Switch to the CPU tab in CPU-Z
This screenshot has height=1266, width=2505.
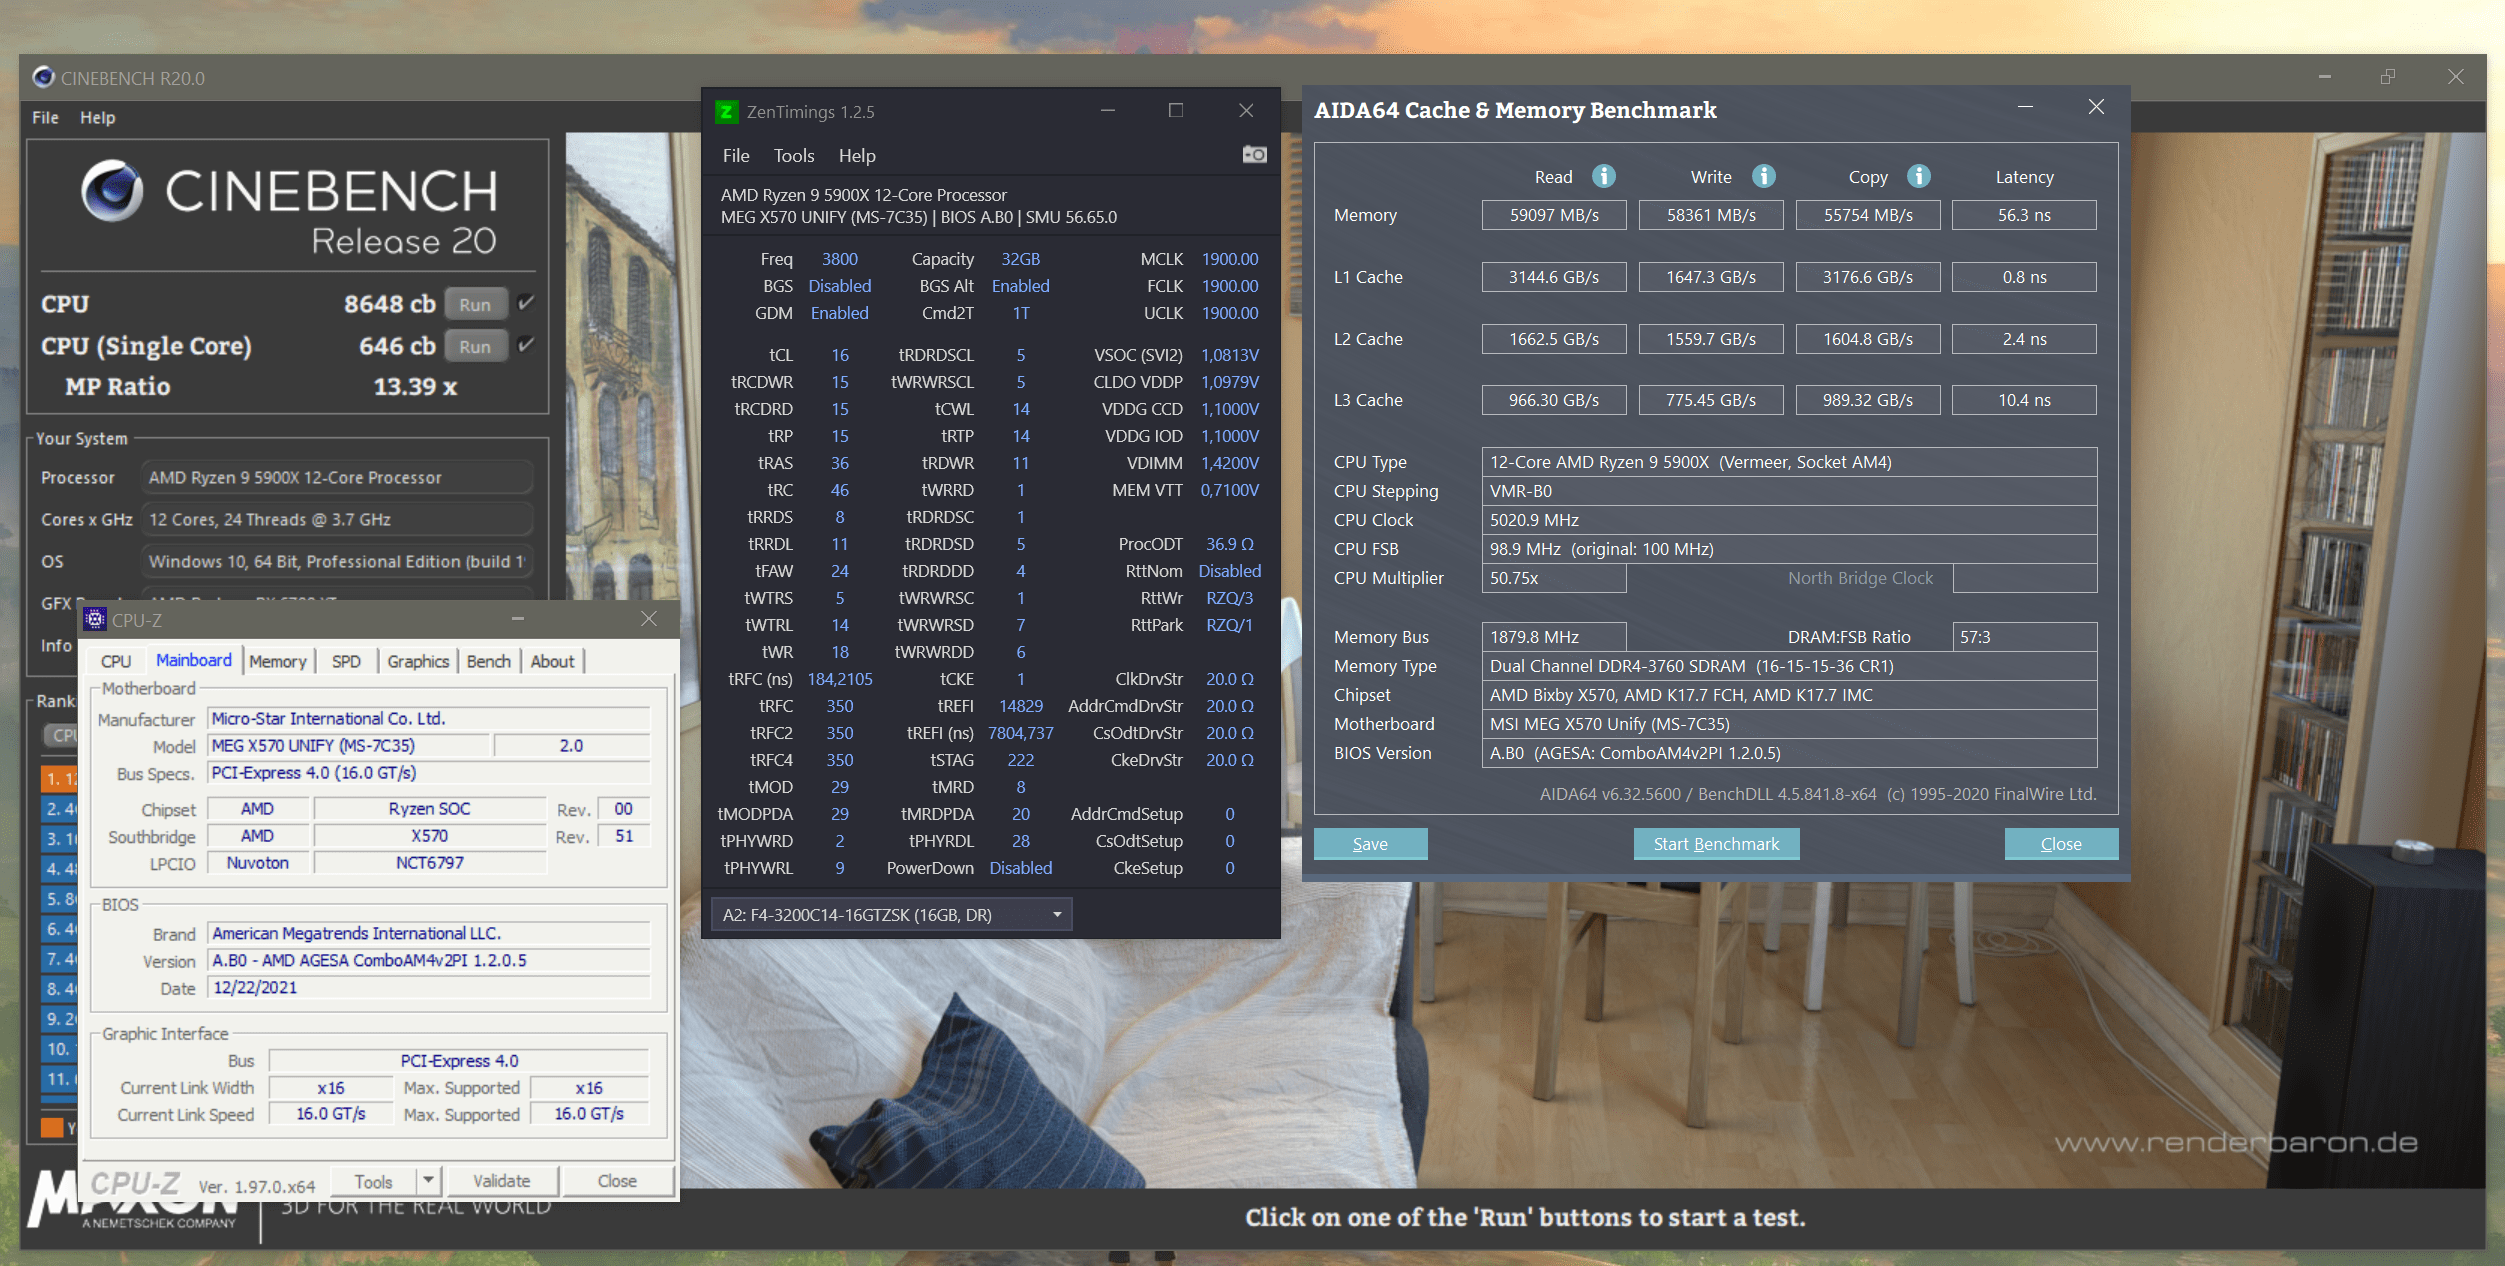(116, 661)
